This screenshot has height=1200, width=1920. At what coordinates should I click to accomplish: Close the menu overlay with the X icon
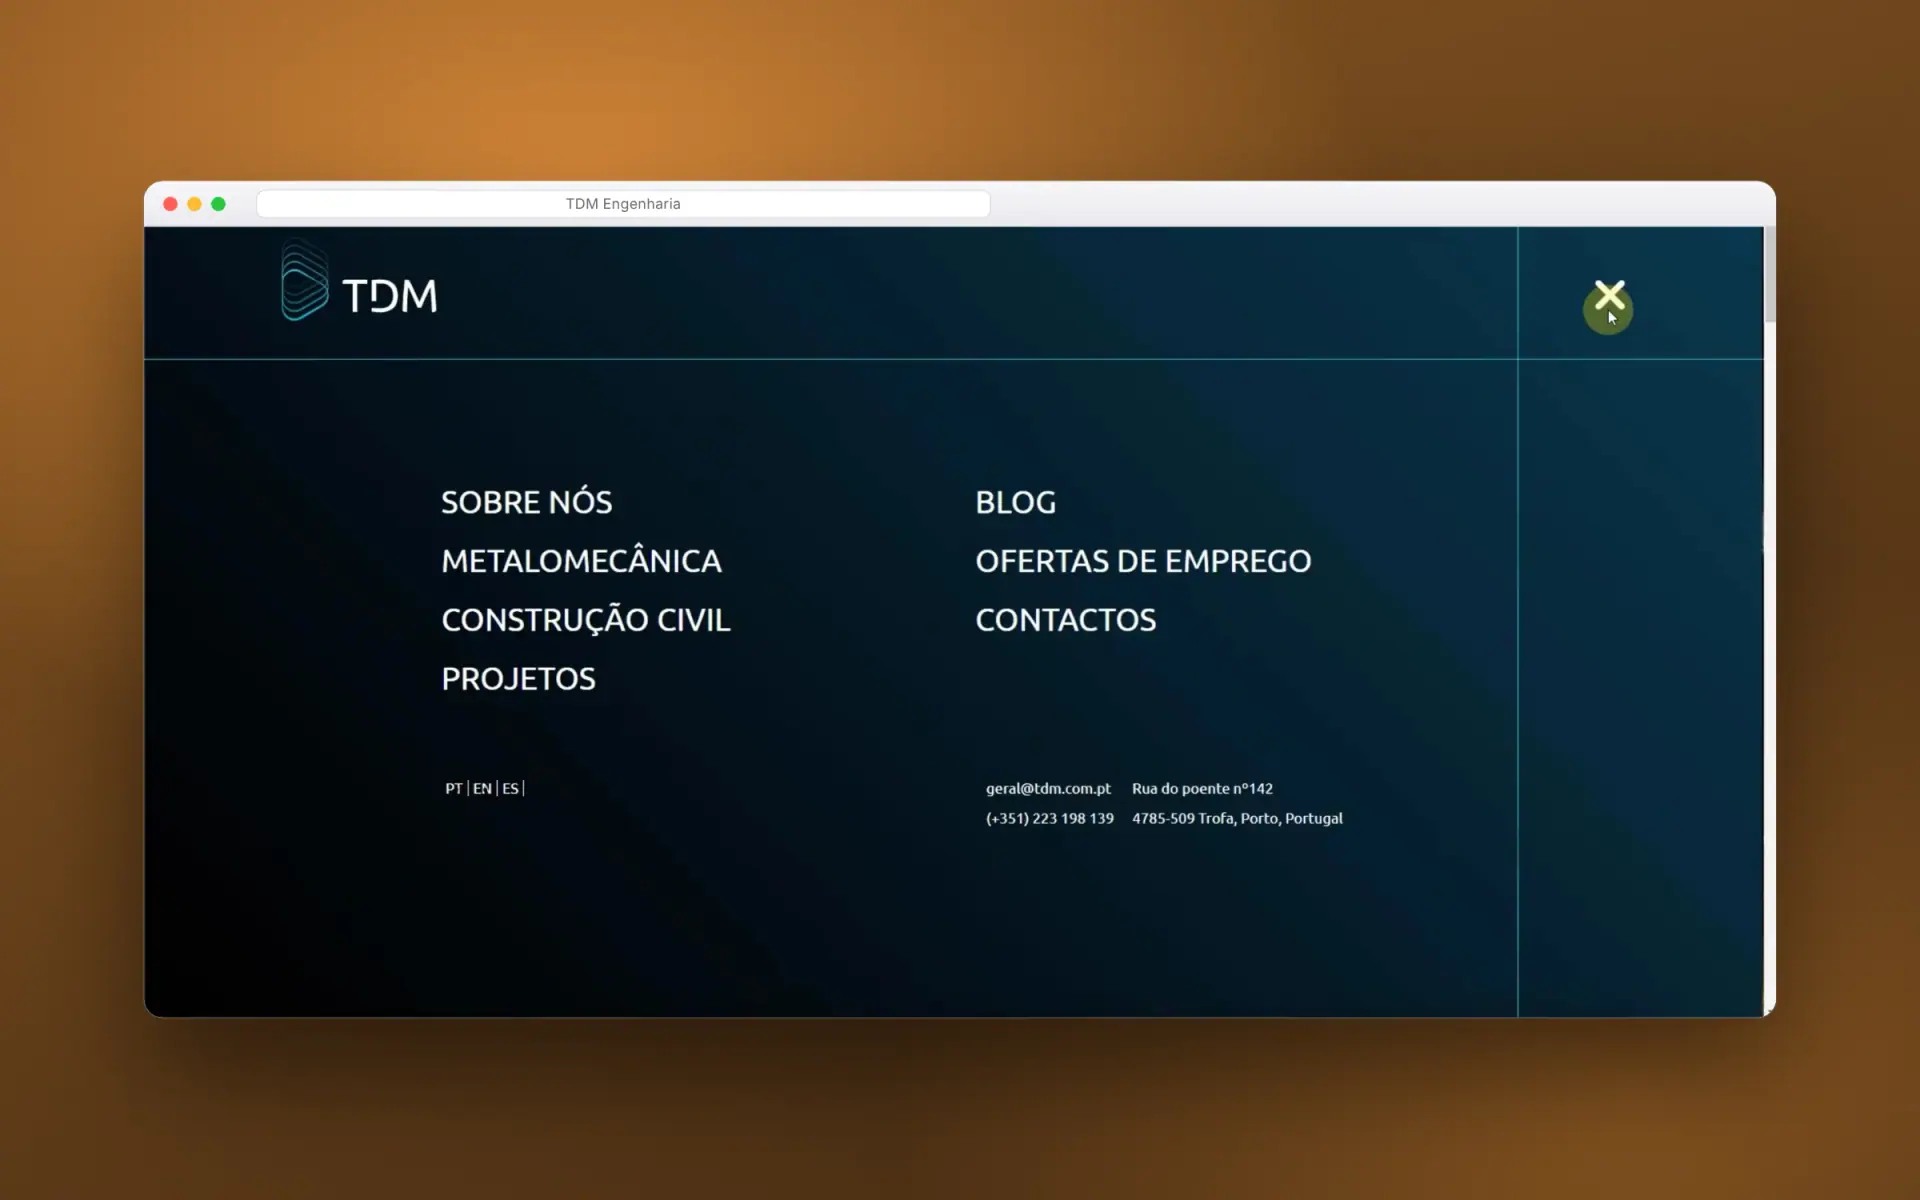pyautogui.click(x=1609, y=295)
